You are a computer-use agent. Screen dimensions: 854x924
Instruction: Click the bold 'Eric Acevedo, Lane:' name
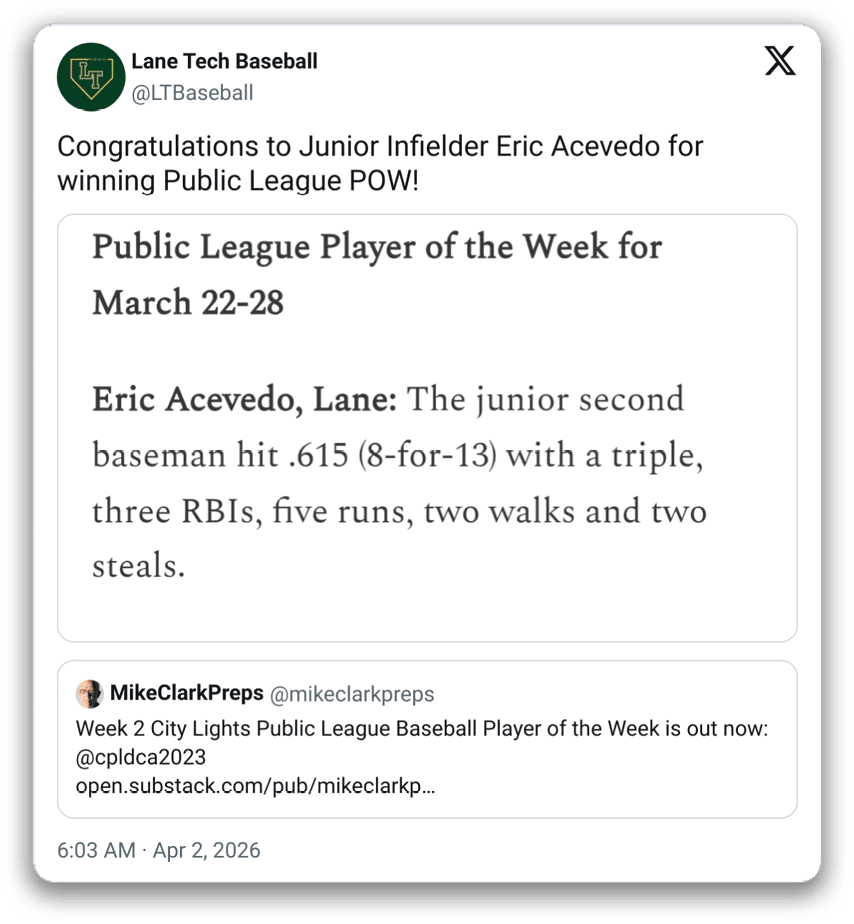coord(245,400)
